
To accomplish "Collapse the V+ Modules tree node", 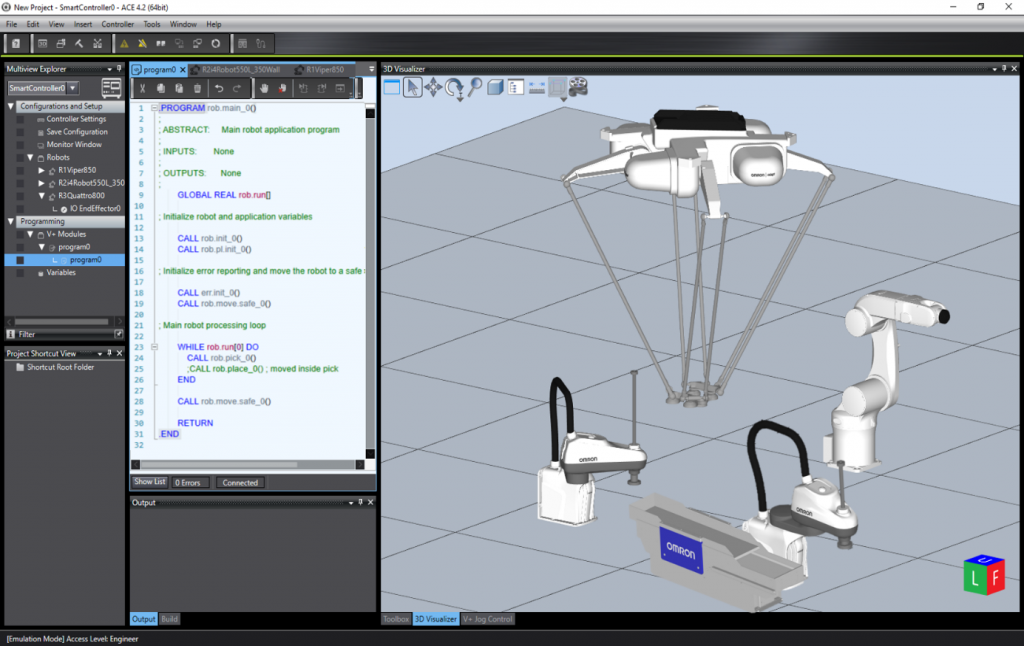I will 30,234.
